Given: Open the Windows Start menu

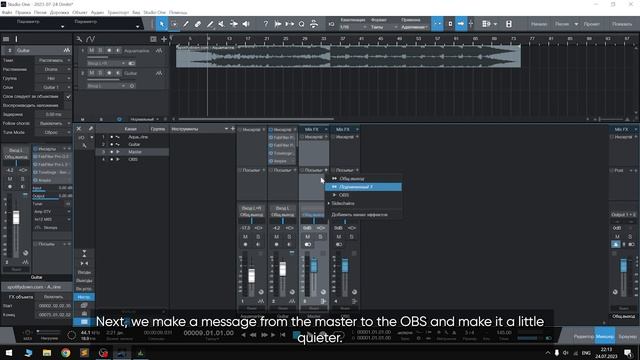Looking at the screenshot, I should pos(9,353).
